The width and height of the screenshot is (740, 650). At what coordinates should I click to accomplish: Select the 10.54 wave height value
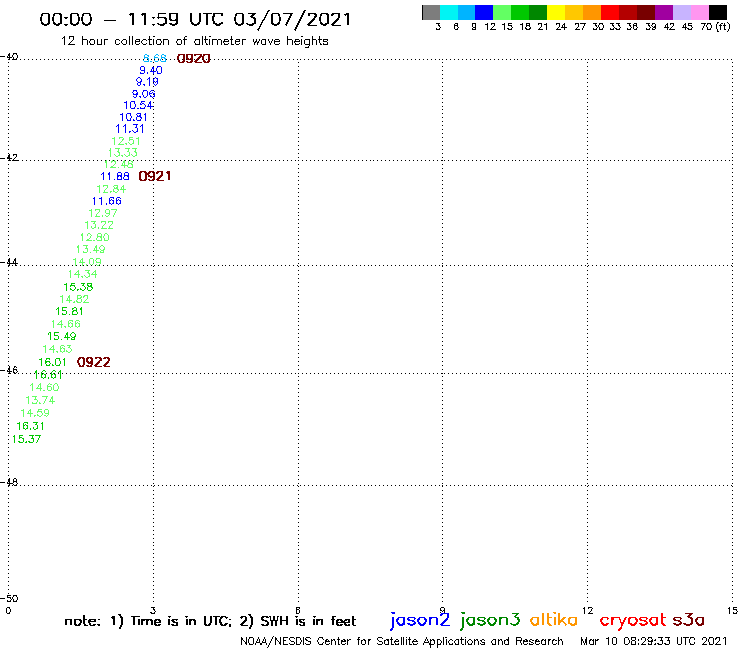[138, 105]
